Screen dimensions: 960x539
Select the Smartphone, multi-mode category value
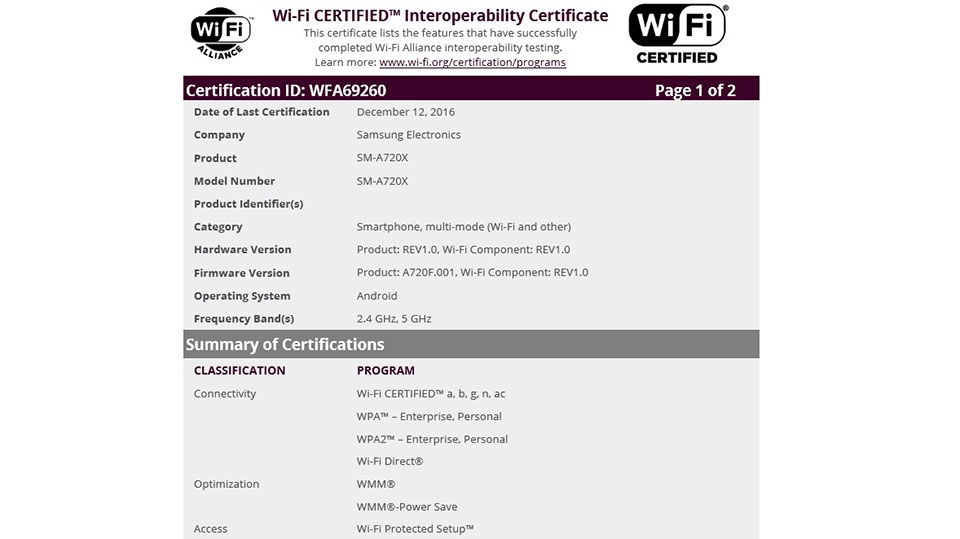pyautogui.click(x=463, y=227)
